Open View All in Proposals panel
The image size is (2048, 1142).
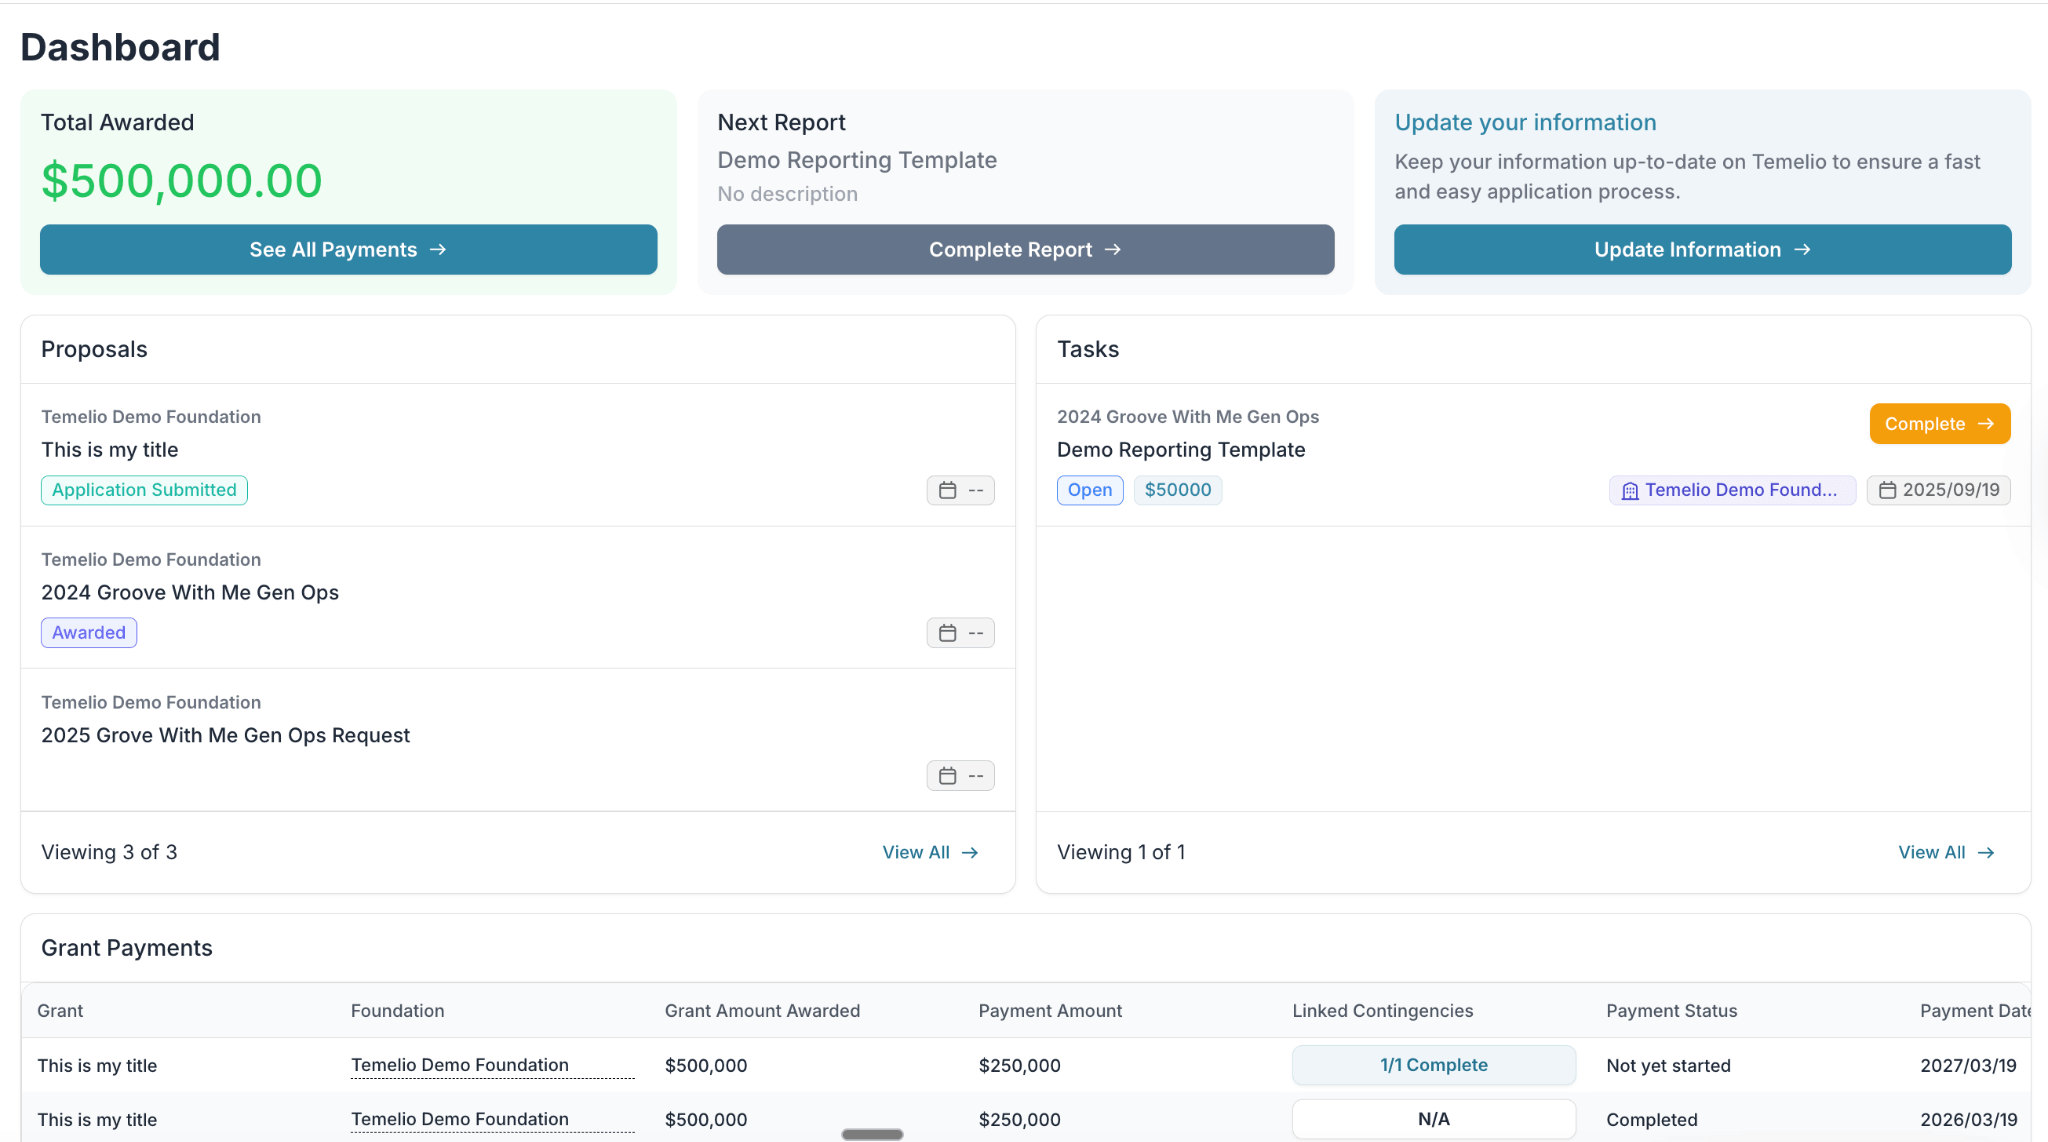(x=930, y=853)
